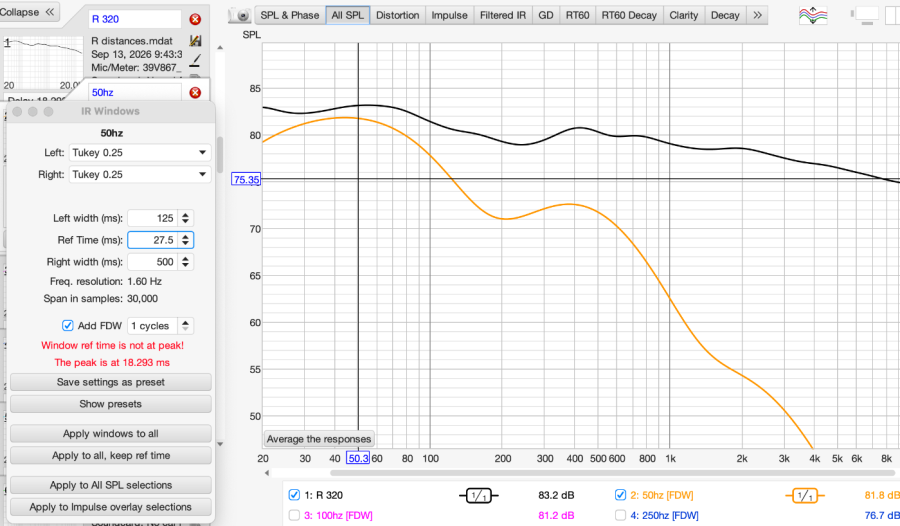This screenshot has width=900, height=526.
Task: Click the FDW cycles stepper arrows
Action: (x=185, y=326)
